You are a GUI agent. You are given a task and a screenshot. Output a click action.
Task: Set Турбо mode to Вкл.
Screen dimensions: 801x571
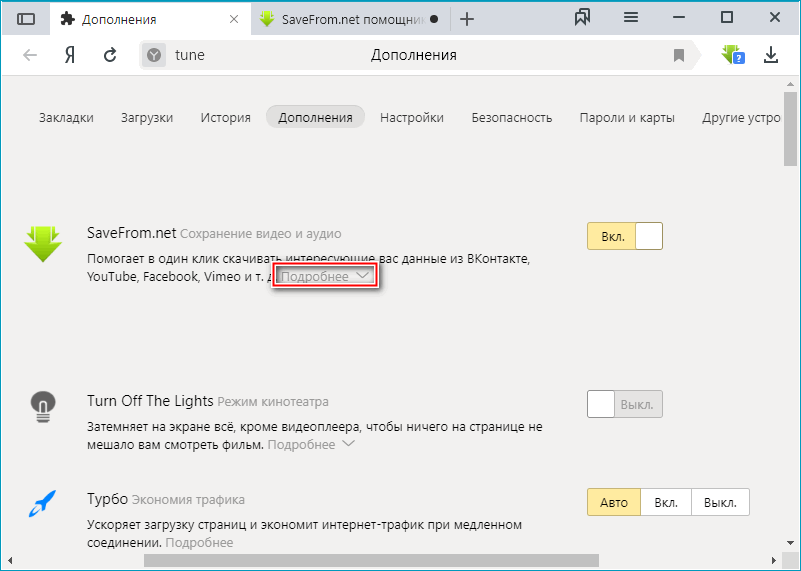pos(666,502)
